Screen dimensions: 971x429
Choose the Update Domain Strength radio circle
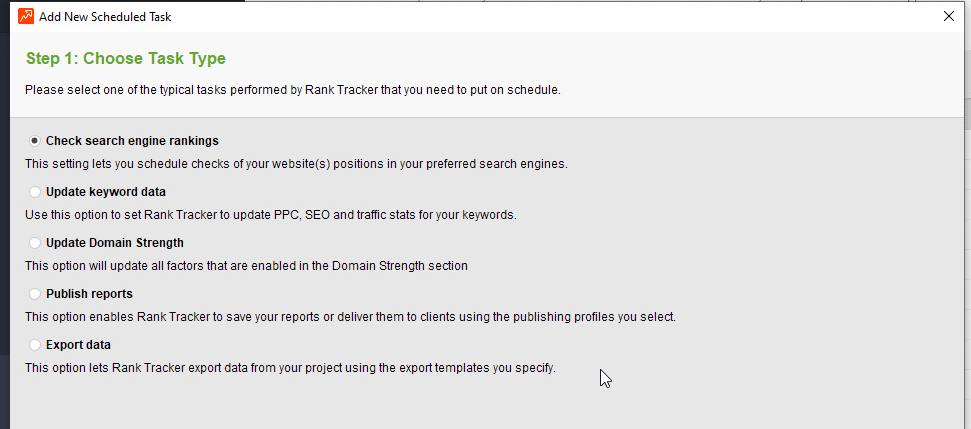(x=35, y=243)
